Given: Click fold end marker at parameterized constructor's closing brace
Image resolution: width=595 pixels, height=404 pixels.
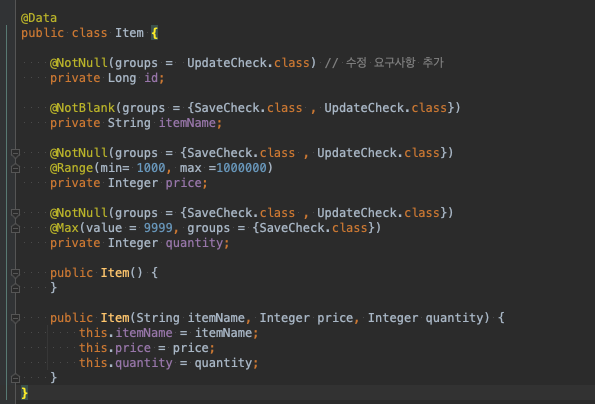Looking at the screenshot, I should tap(15, 378).
